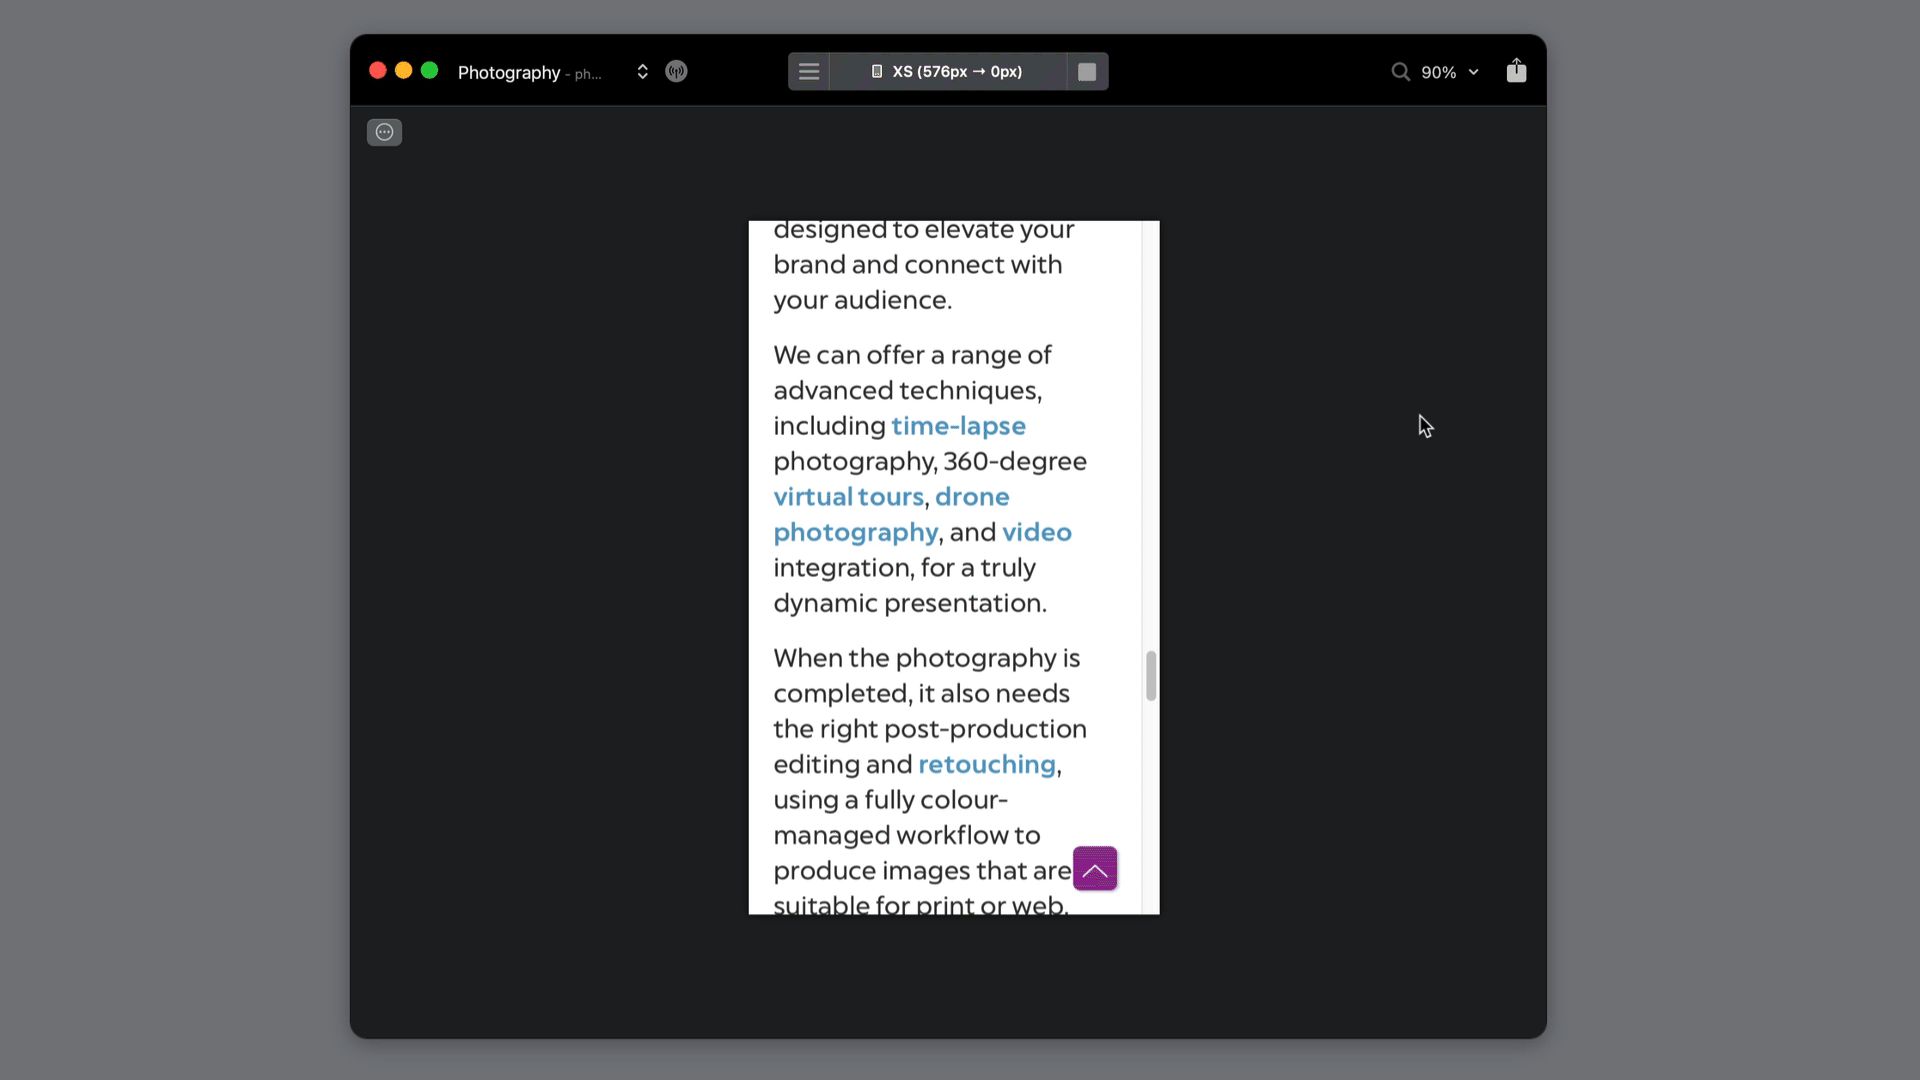Click the gray square stop button
Viewport: 1920px width, 1080px height.
tap(1087, 72)
